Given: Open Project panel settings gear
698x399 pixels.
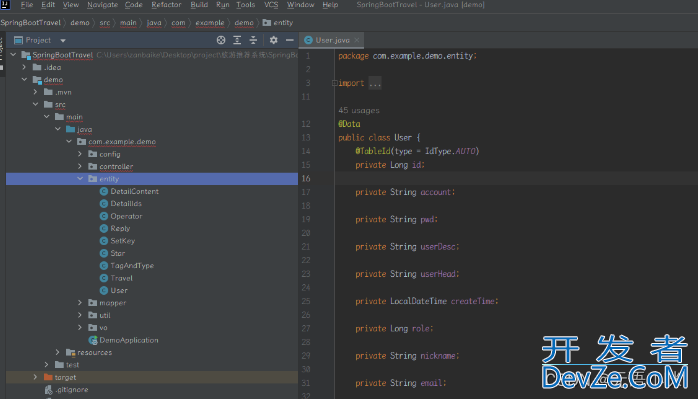Looking at the screenshot, I should click(x=274, y=40).
